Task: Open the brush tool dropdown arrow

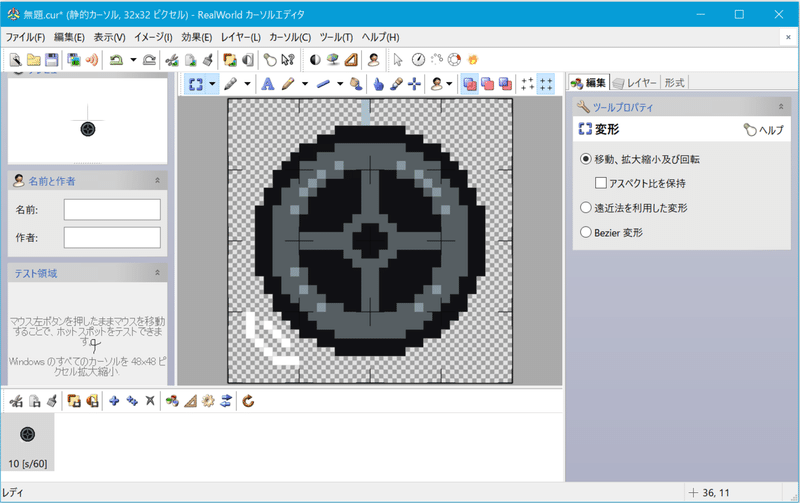Action: [247, 84]
